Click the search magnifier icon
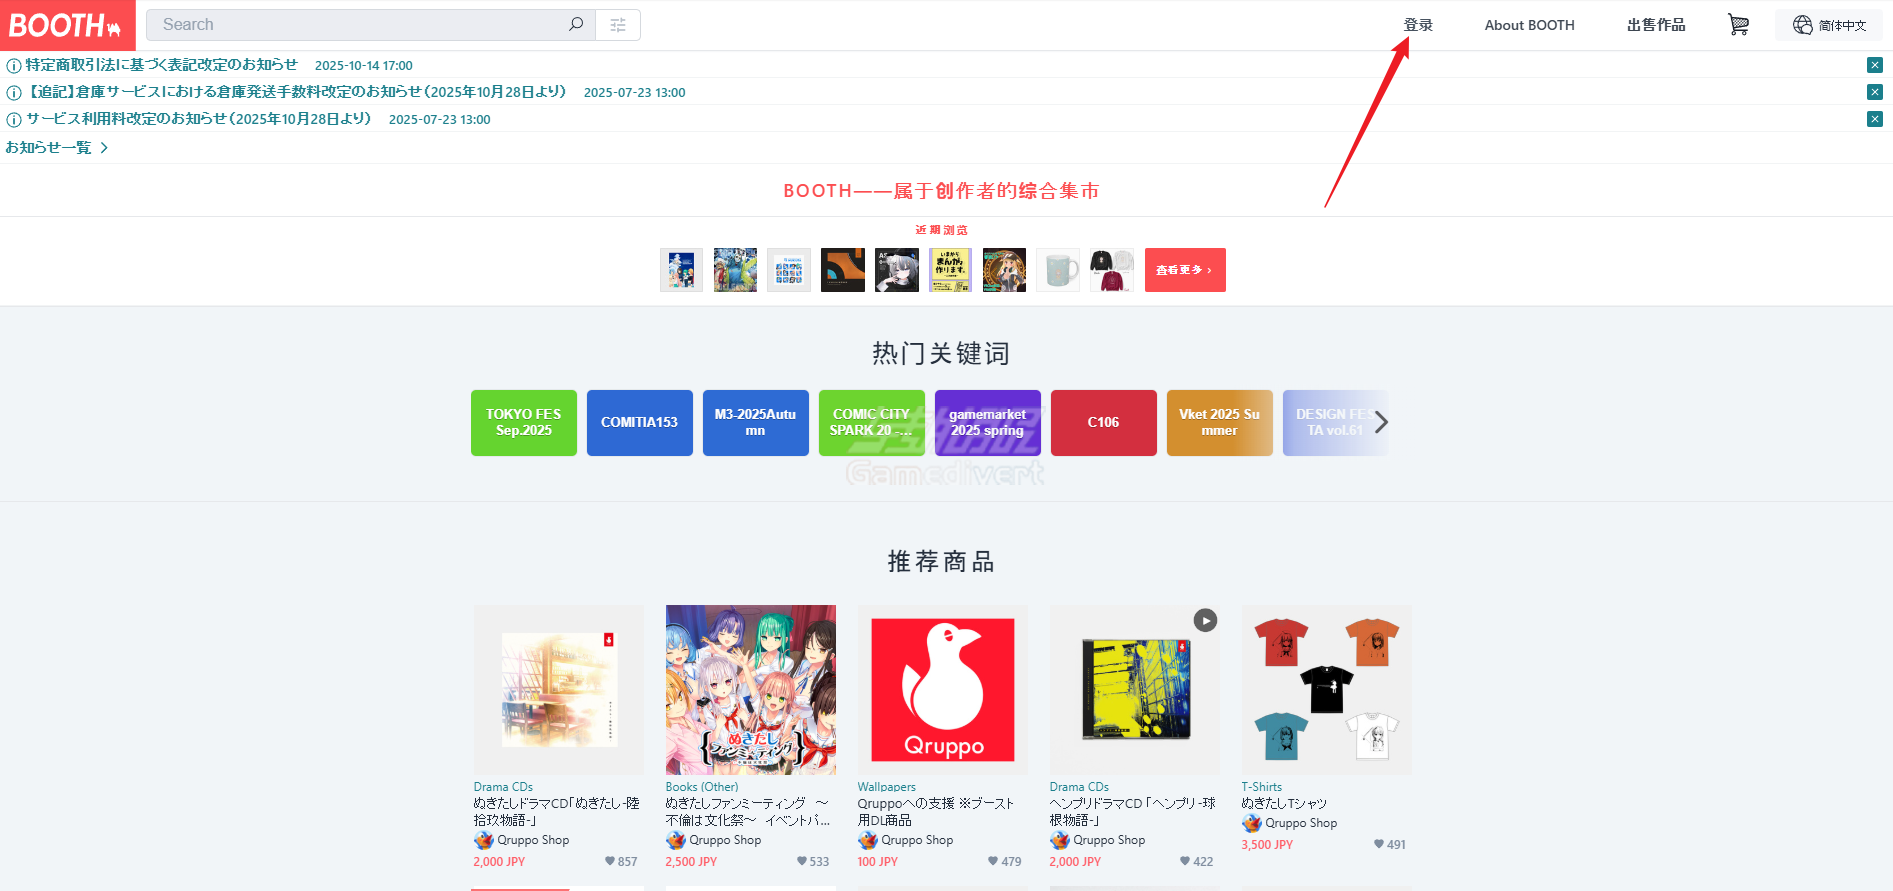 [576, 25]
